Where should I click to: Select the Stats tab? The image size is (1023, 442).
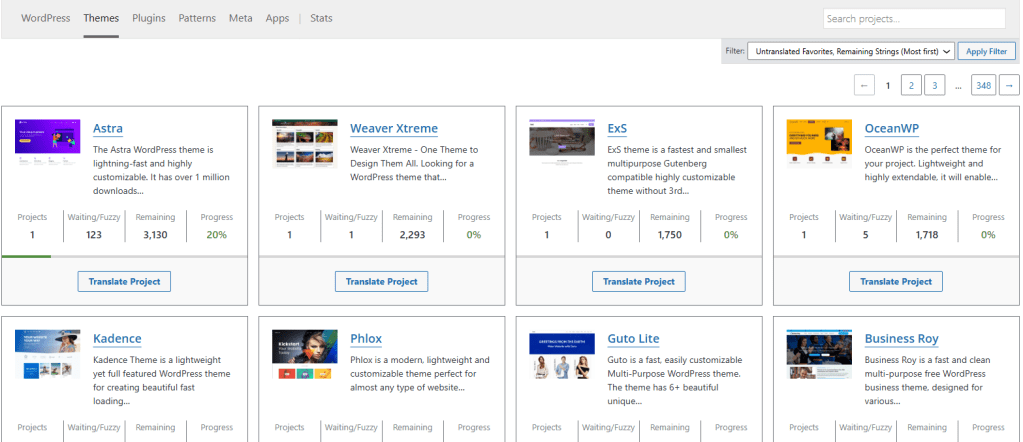pos(321,18)
